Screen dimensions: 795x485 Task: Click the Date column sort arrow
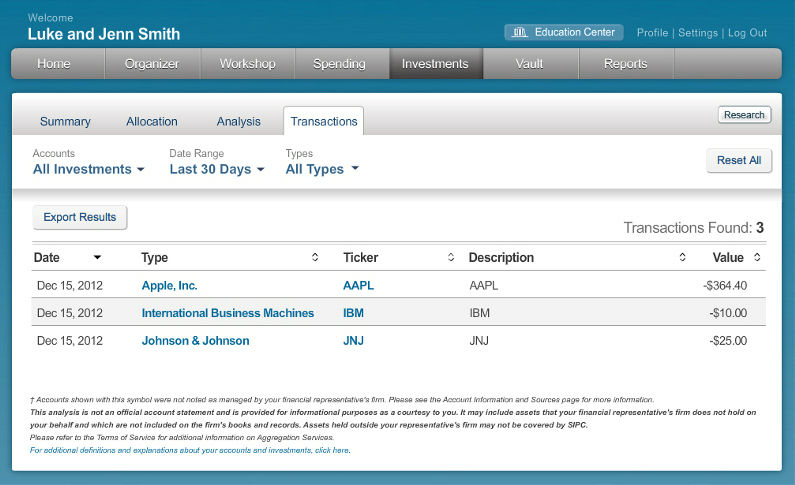[97, 257]
